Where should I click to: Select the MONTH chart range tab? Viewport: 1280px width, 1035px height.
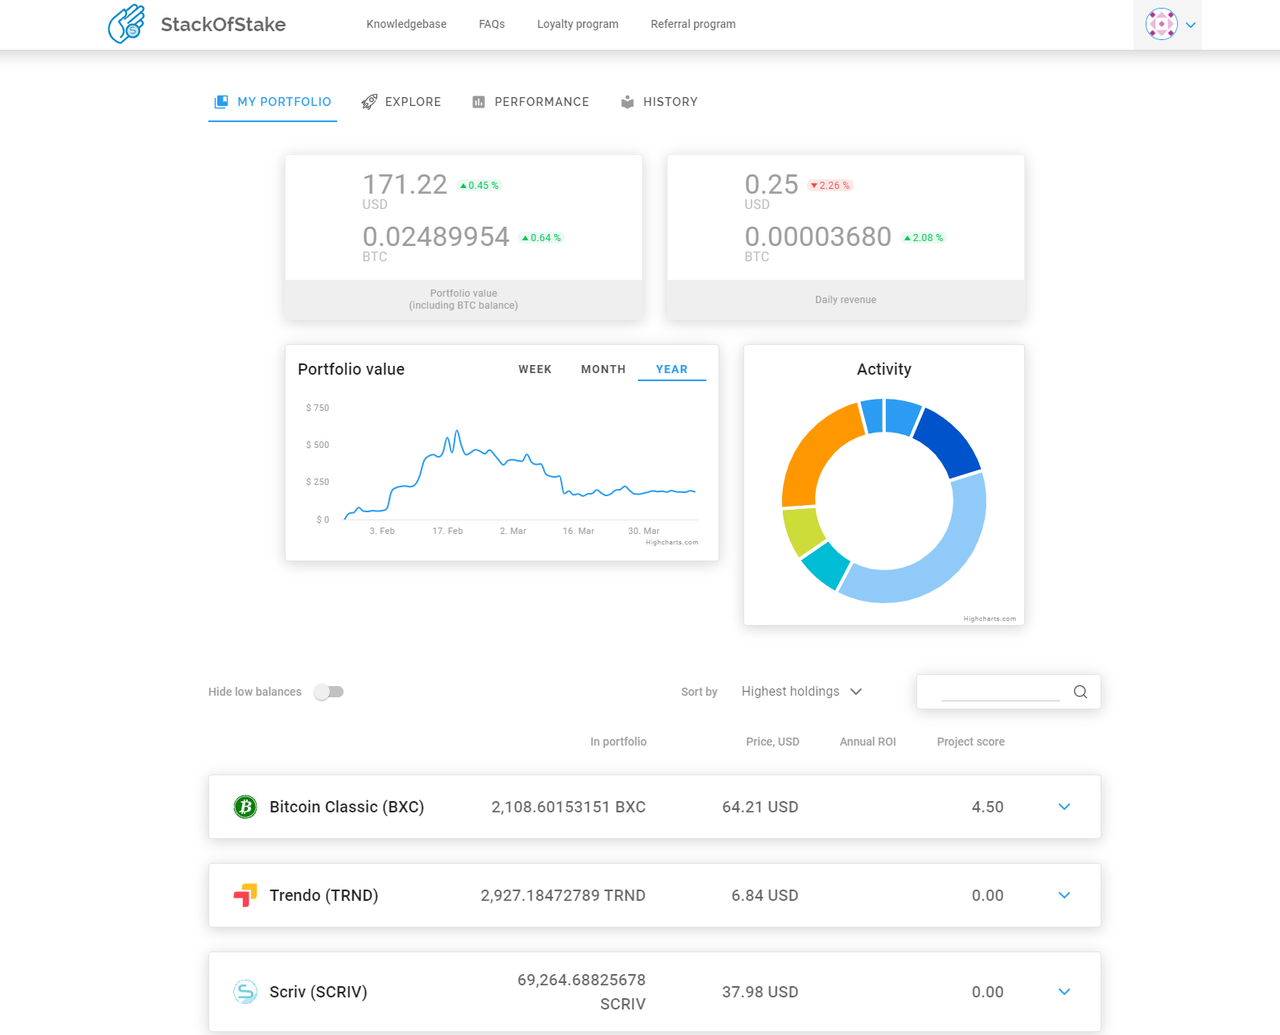tap(603, 369)
